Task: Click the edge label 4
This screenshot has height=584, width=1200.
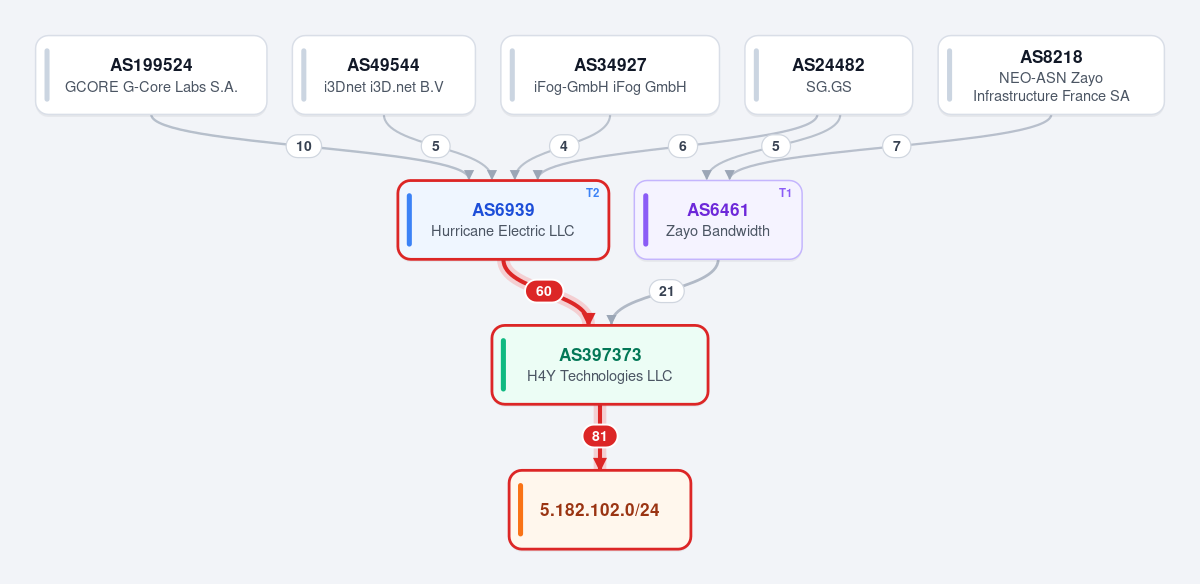Action: pyautogui.click(x=564, y=146)
